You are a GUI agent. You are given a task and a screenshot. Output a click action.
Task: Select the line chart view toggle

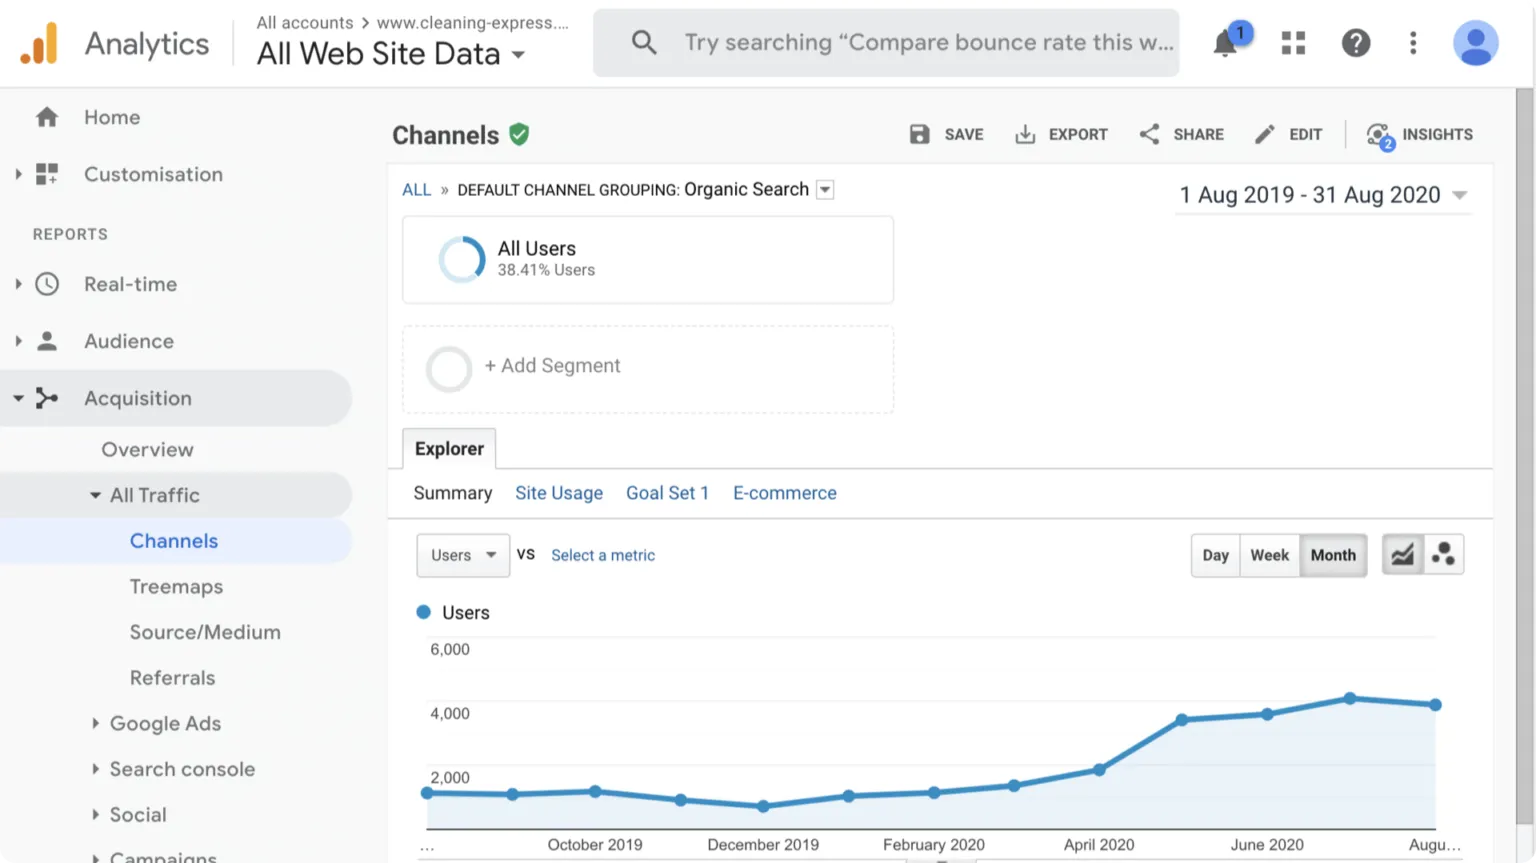[1402, 555]
